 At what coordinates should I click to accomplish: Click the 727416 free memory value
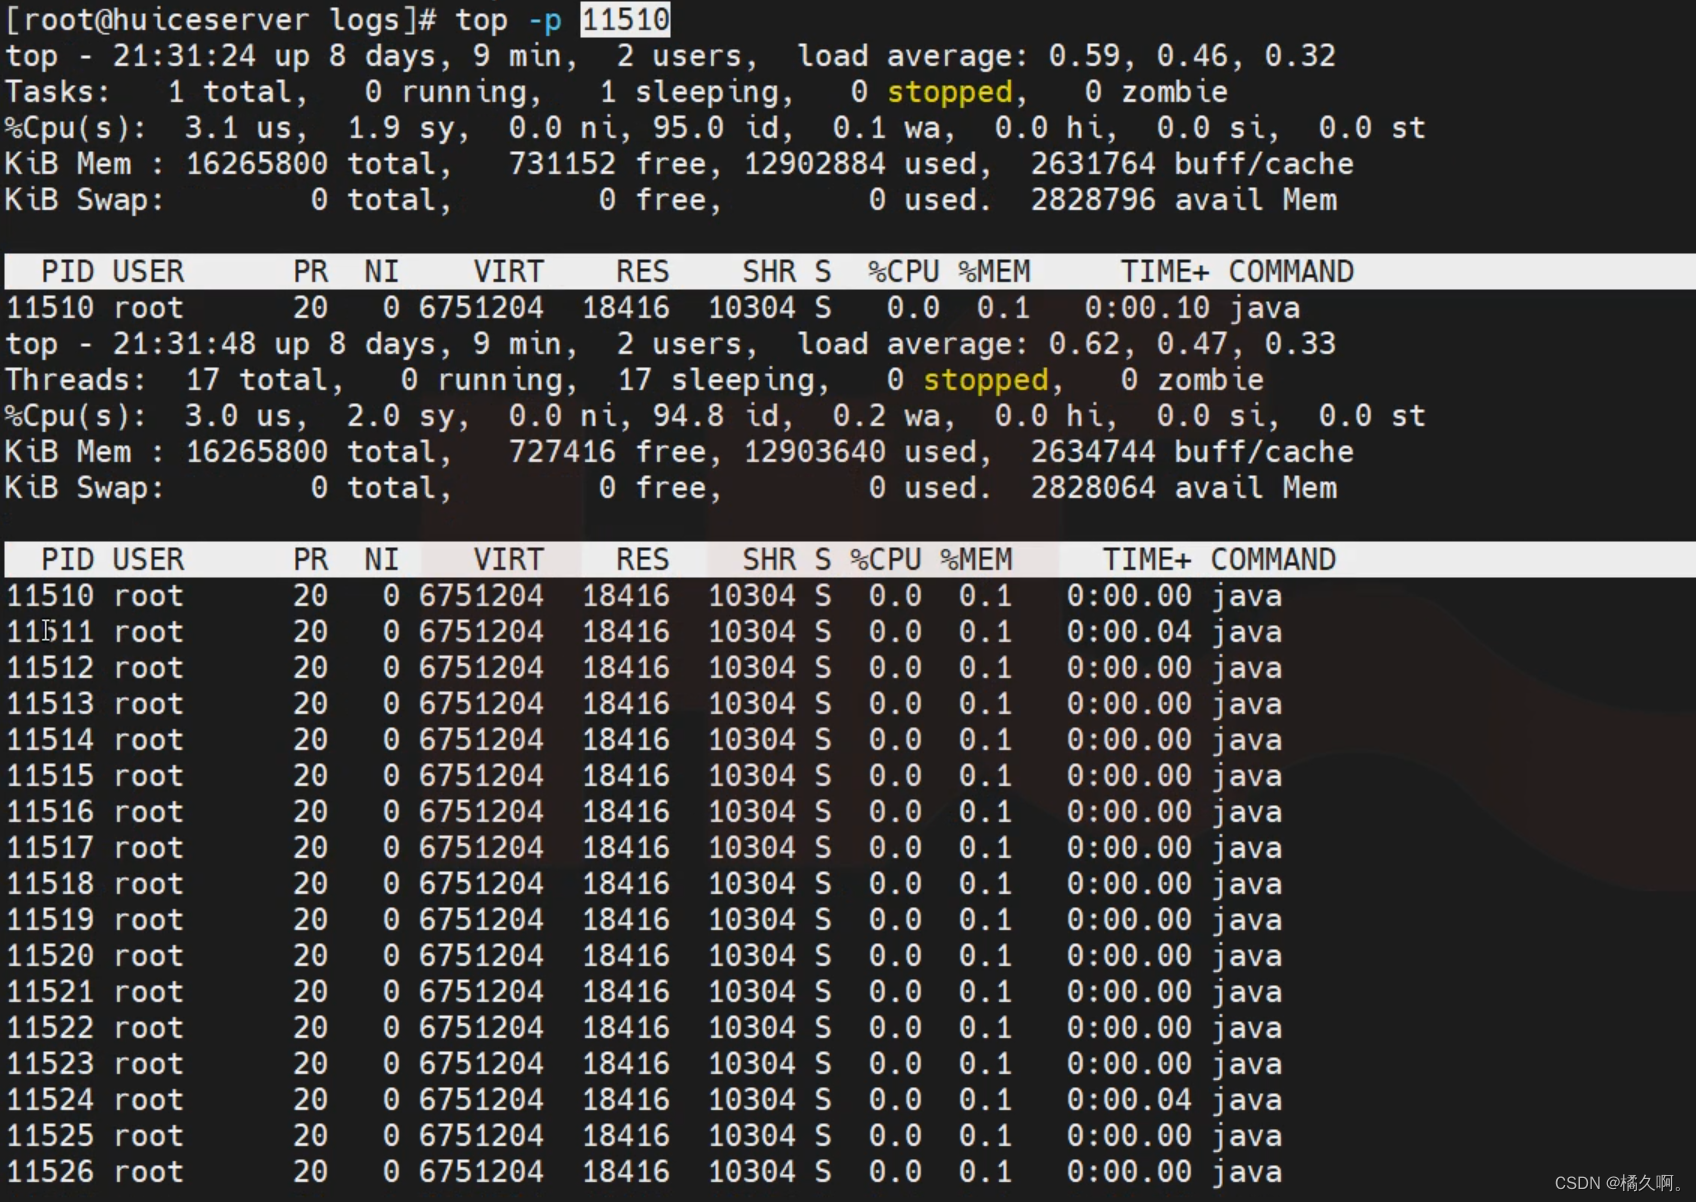(562, 451)
